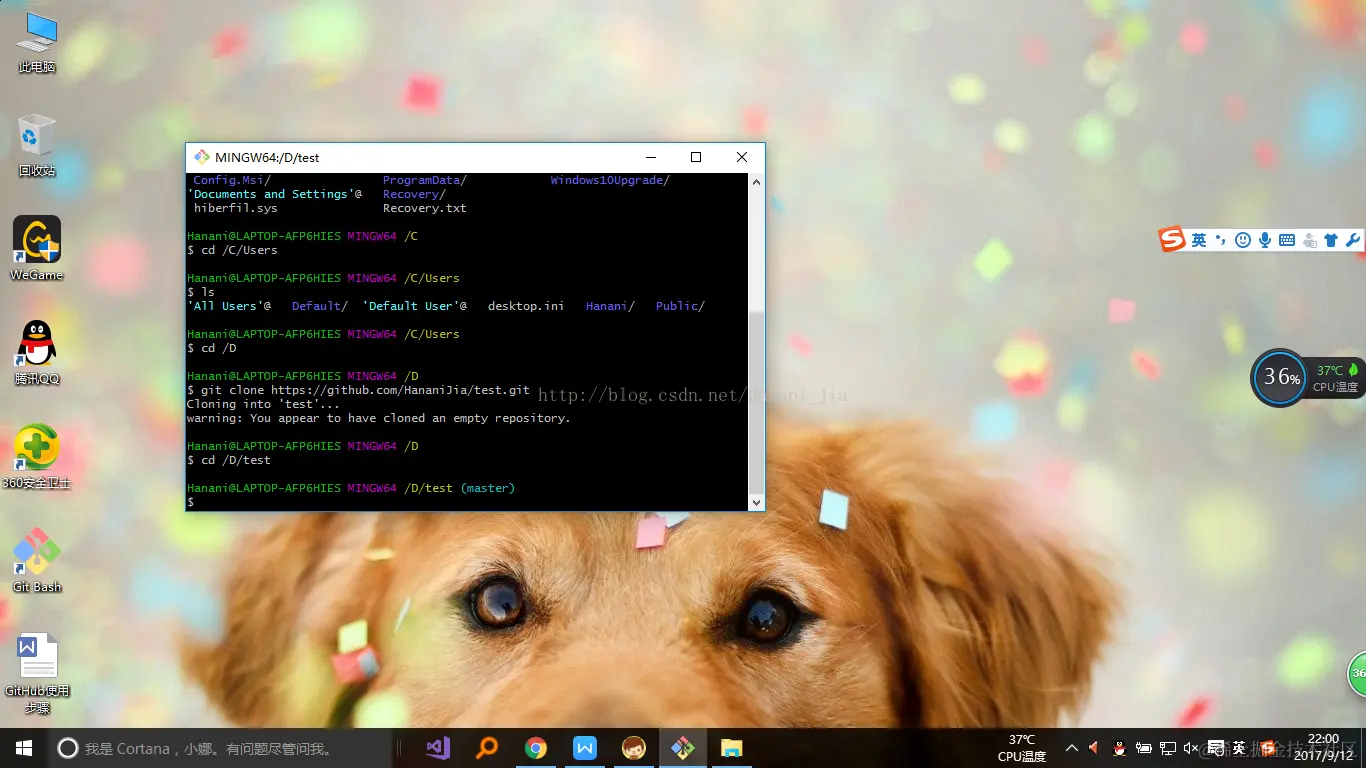The height and width of the screenshot is (768, 1366).
Task: Toggle the 英 input mode in the tray
Action: click(1240, 748)
